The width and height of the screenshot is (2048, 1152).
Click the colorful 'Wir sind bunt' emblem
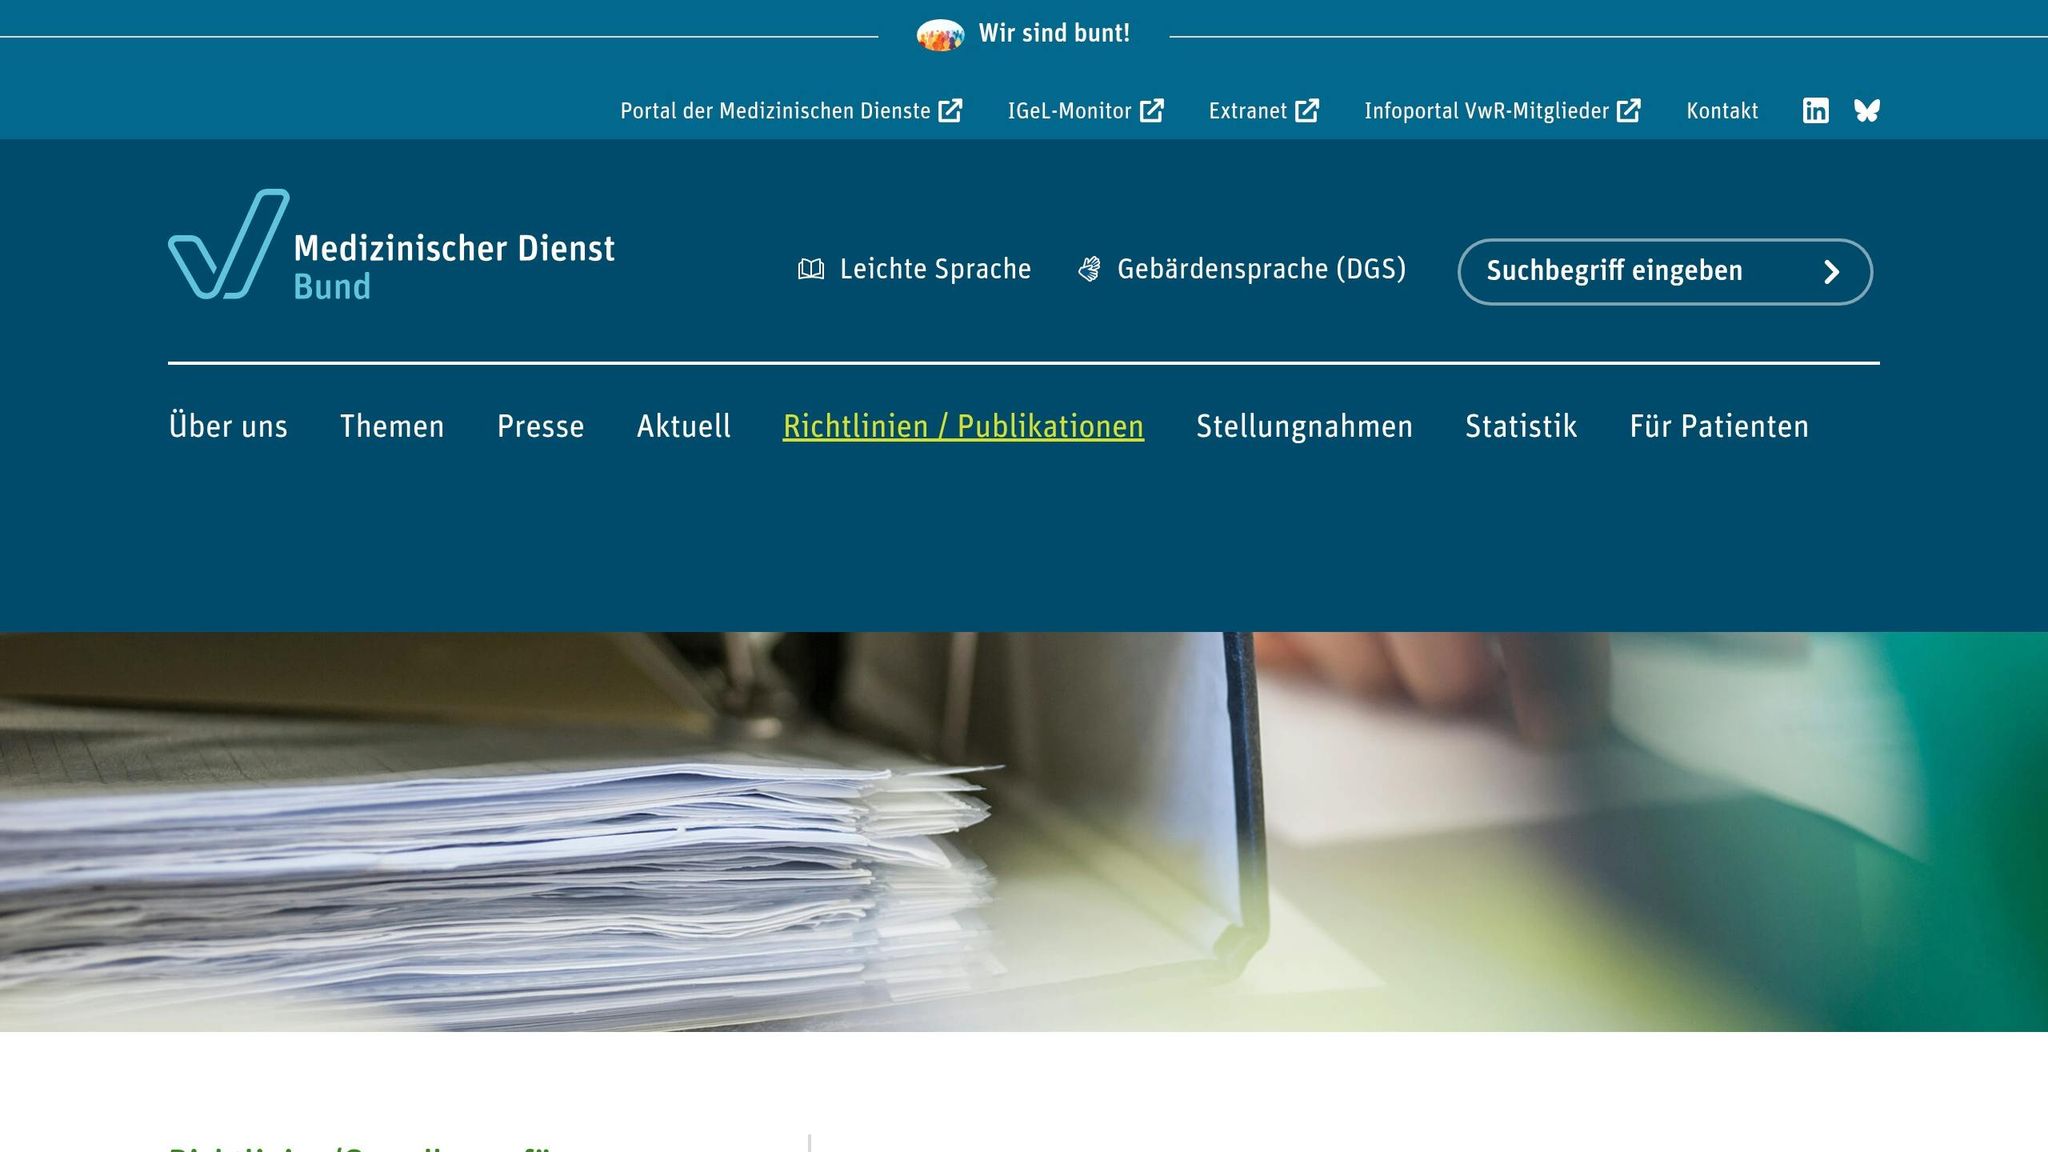click(940, 35)
